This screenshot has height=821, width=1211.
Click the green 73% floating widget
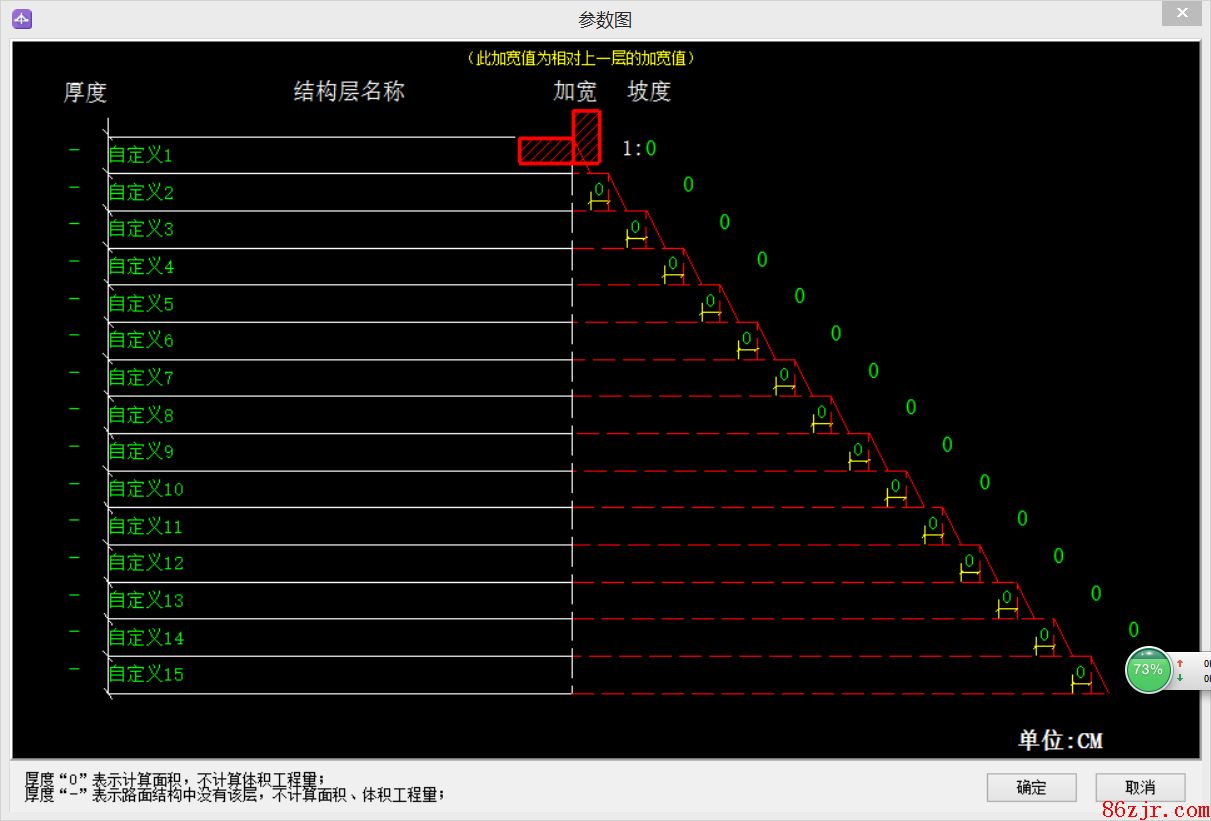(1148, 669)
